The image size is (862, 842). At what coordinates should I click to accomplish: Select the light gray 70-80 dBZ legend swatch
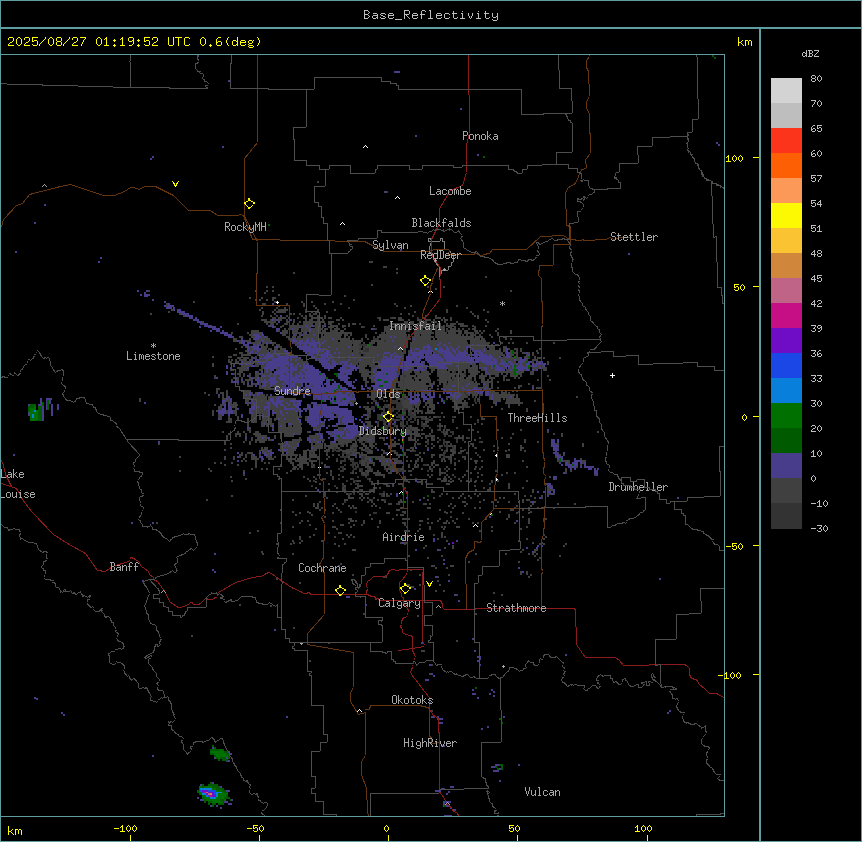(x=786, y=91)
